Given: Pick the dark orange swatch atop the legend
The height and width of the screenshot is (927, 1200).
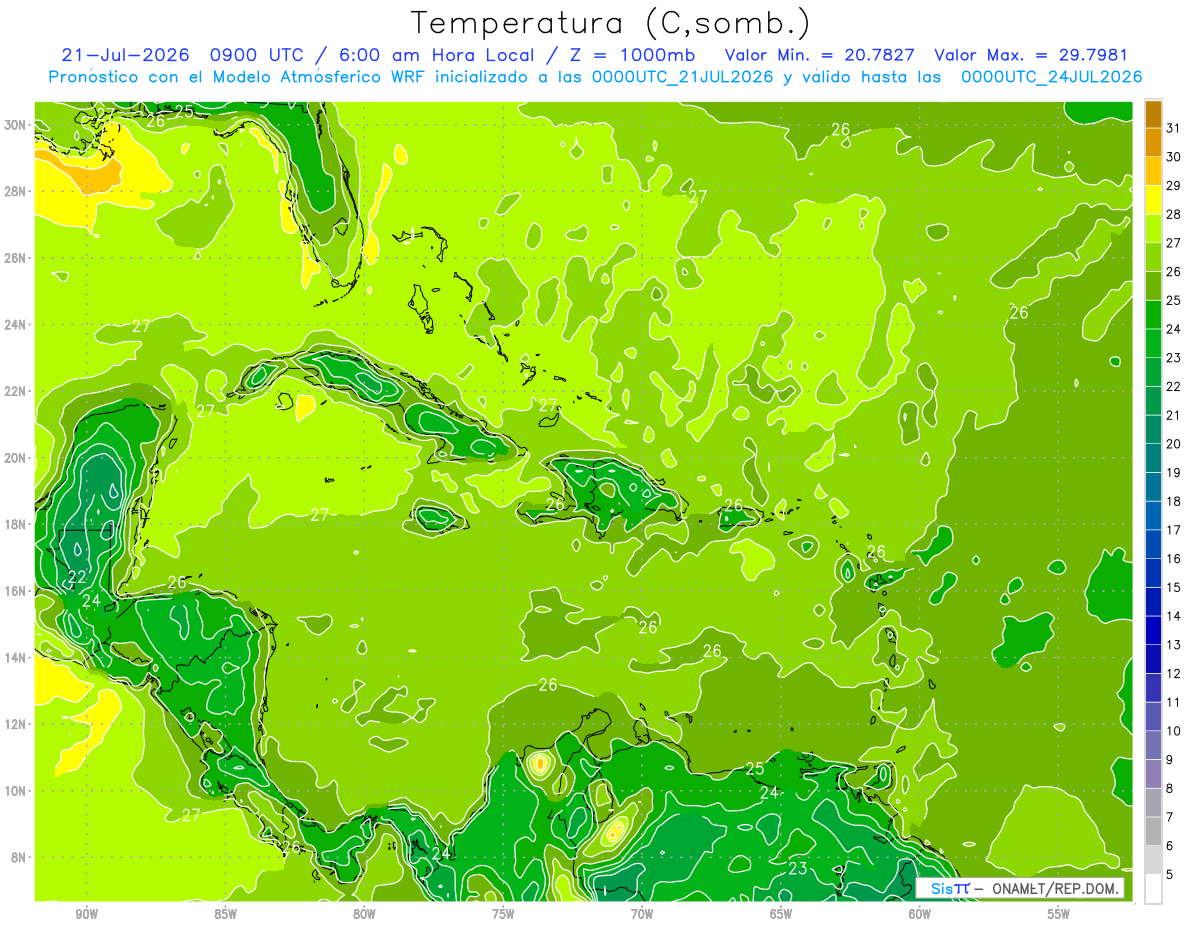Looking at the screenshot, I should (x=1153, y=114).
